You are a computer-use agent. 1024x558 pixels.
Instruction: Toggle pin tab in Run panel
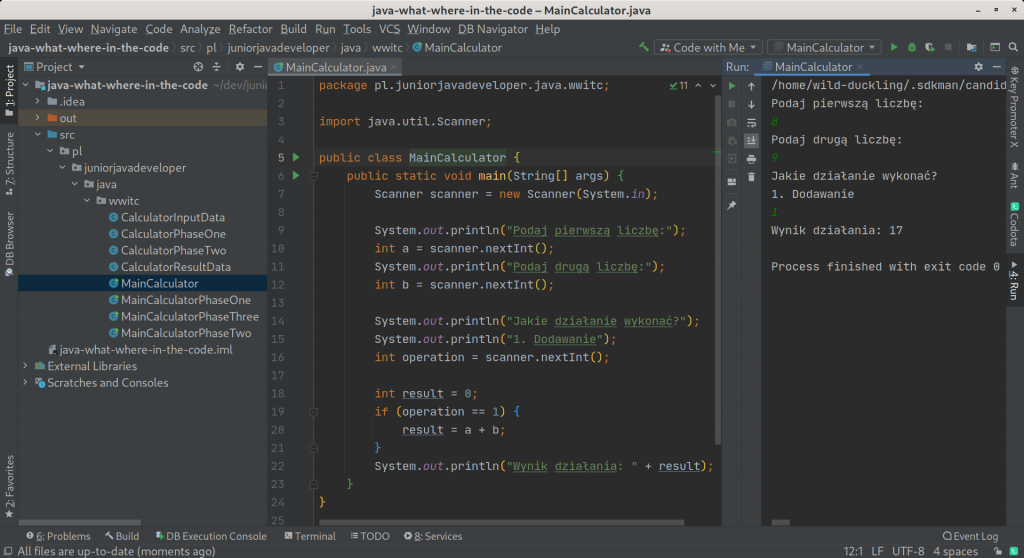[x=732, y=205]
